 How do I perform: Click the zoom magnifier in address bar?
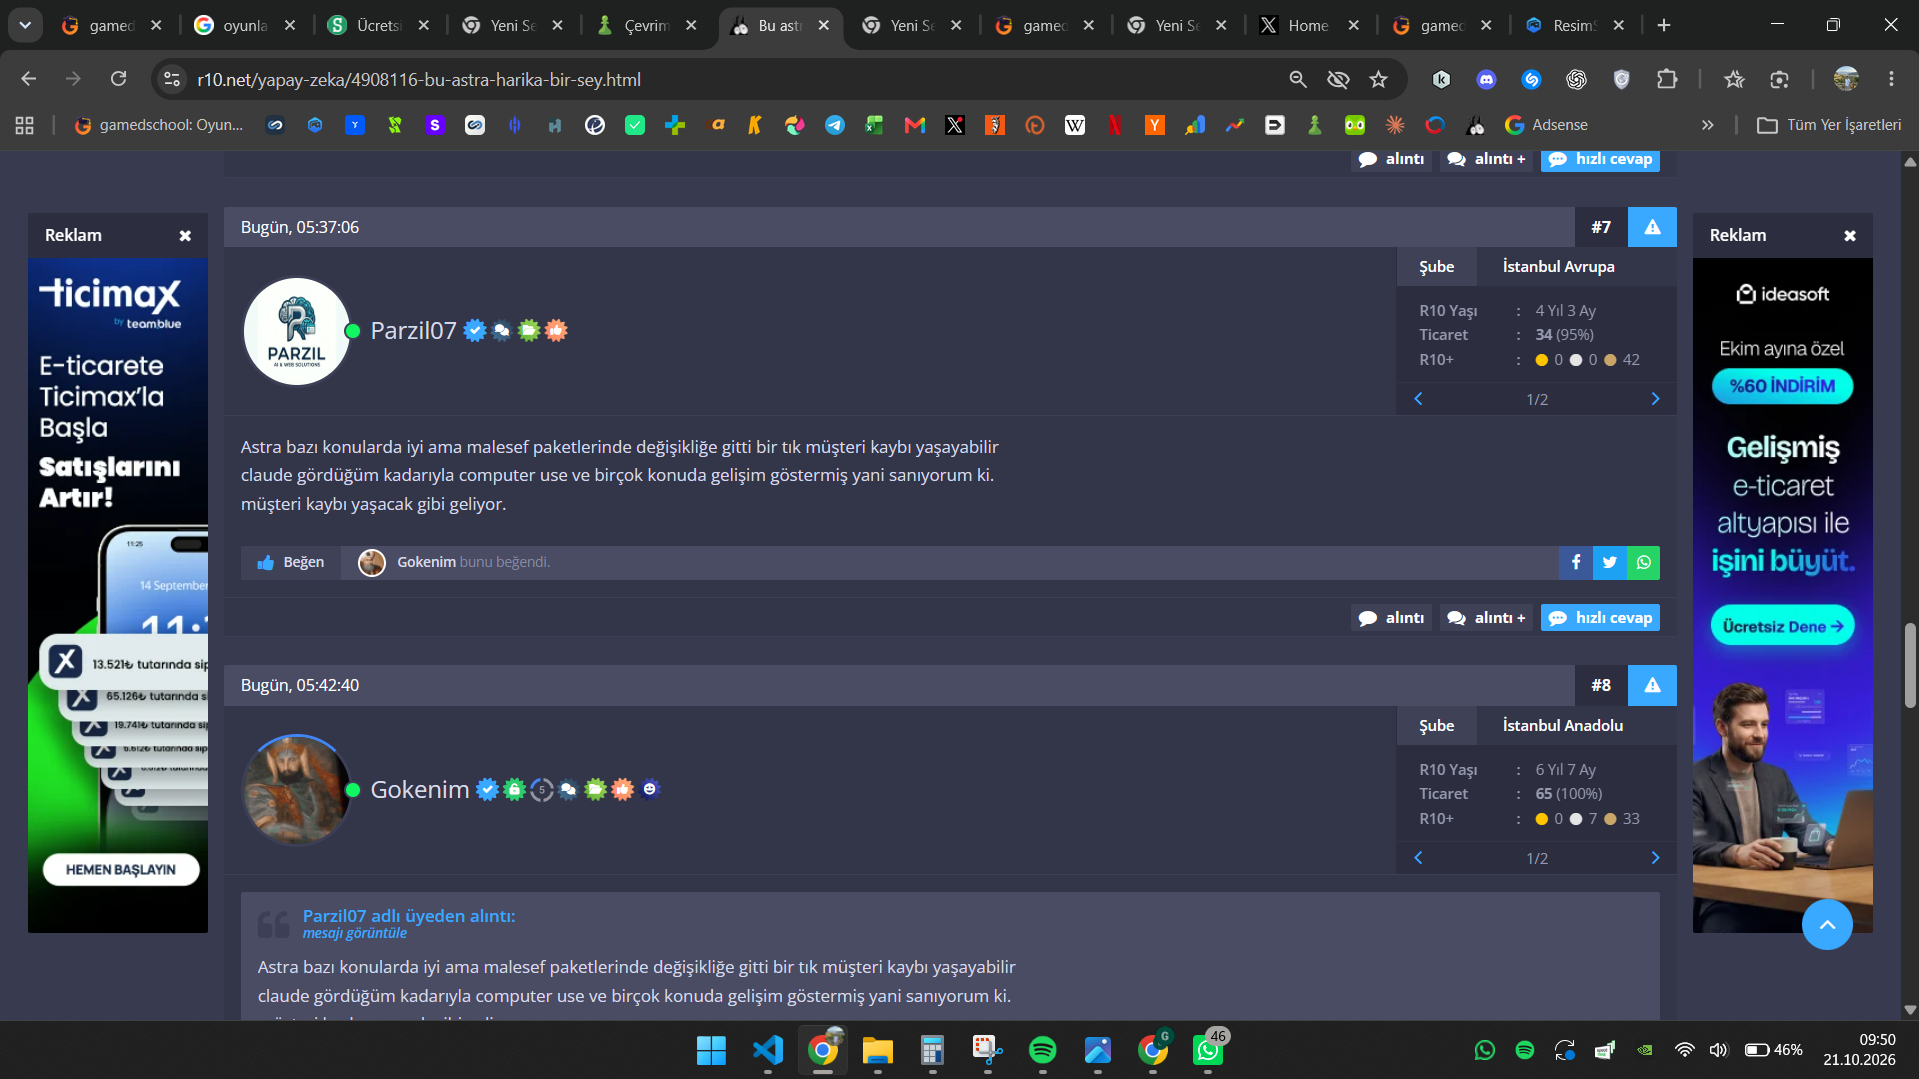click(1297, 79)
